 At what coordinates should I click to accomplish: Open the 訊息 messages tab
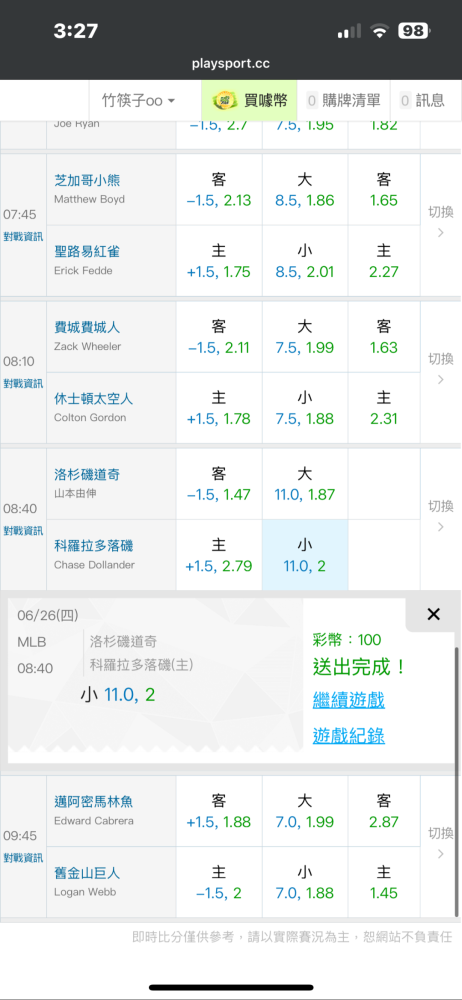(x=422, y=101)
